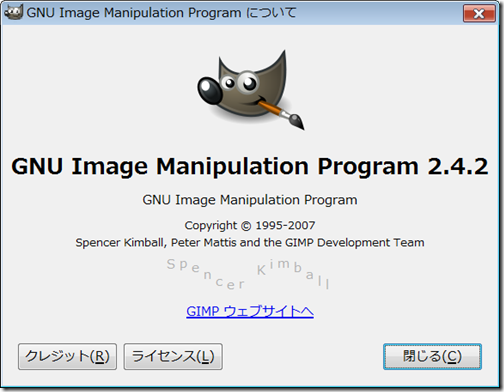Click the Wilber icon in title bar
The width and height of the screenshot is (504, 392).
click(x=13, y=12)
